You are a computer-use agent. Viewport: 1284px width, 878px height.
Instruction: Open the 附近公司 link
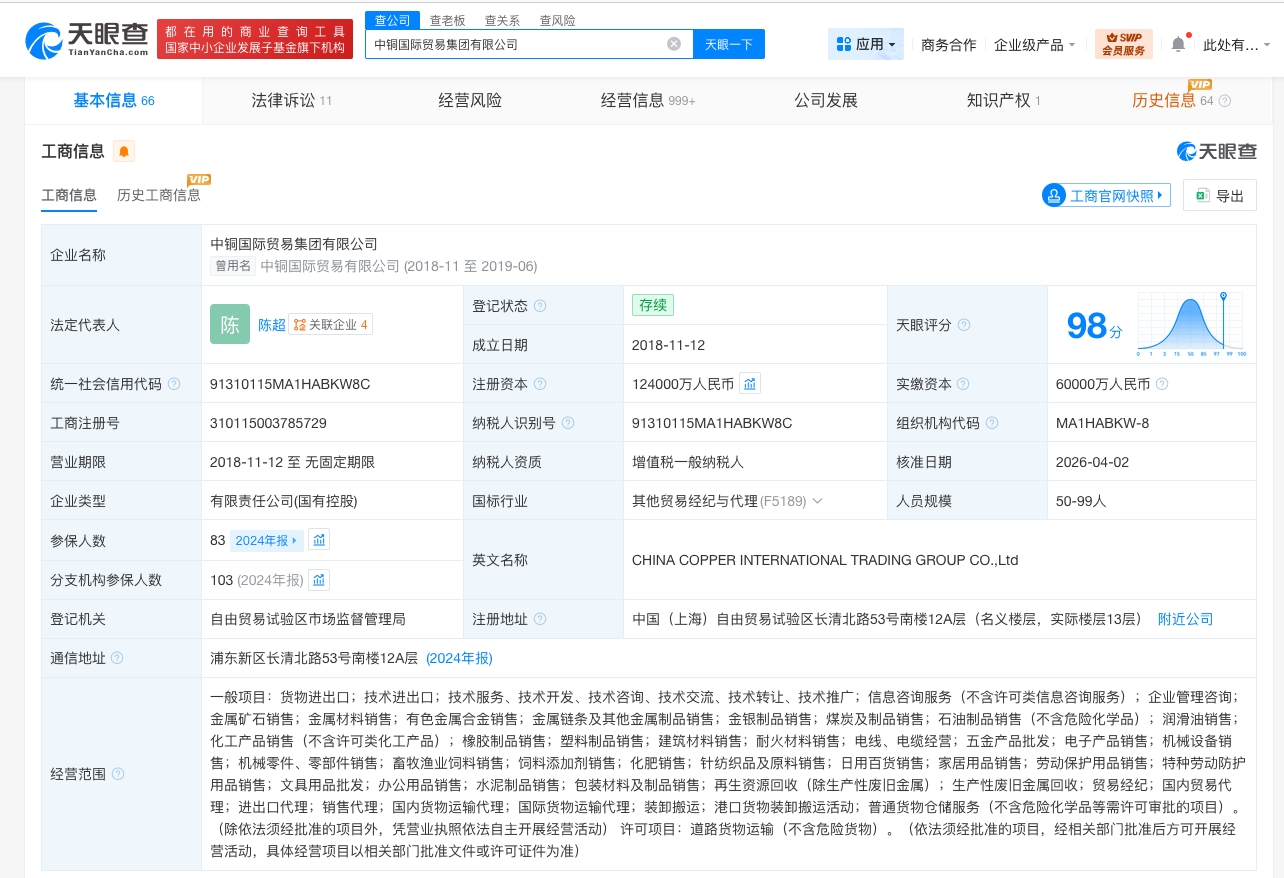1185,619
